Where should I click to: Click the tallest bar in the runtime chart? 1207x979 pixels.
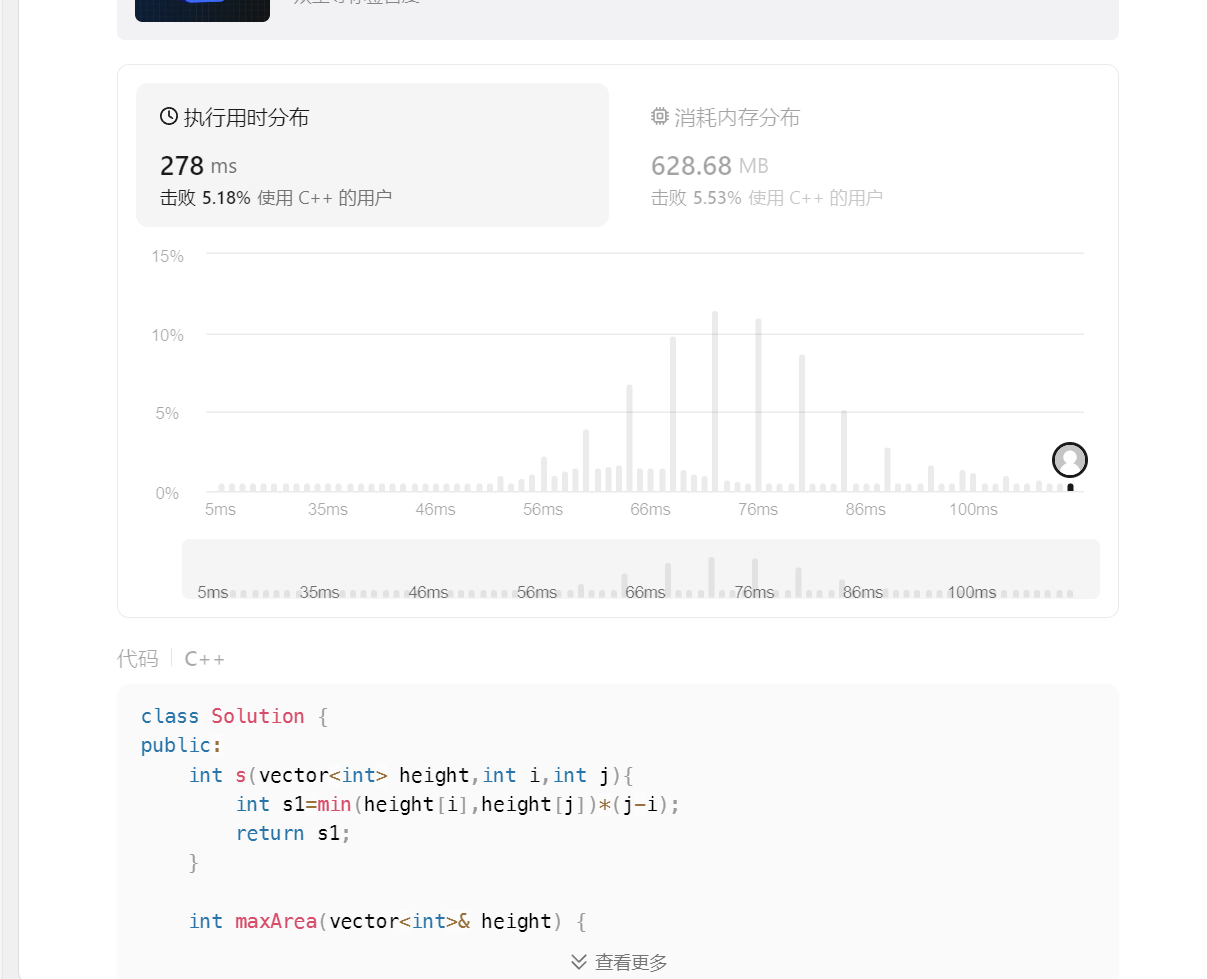click(x=715, y=400)
